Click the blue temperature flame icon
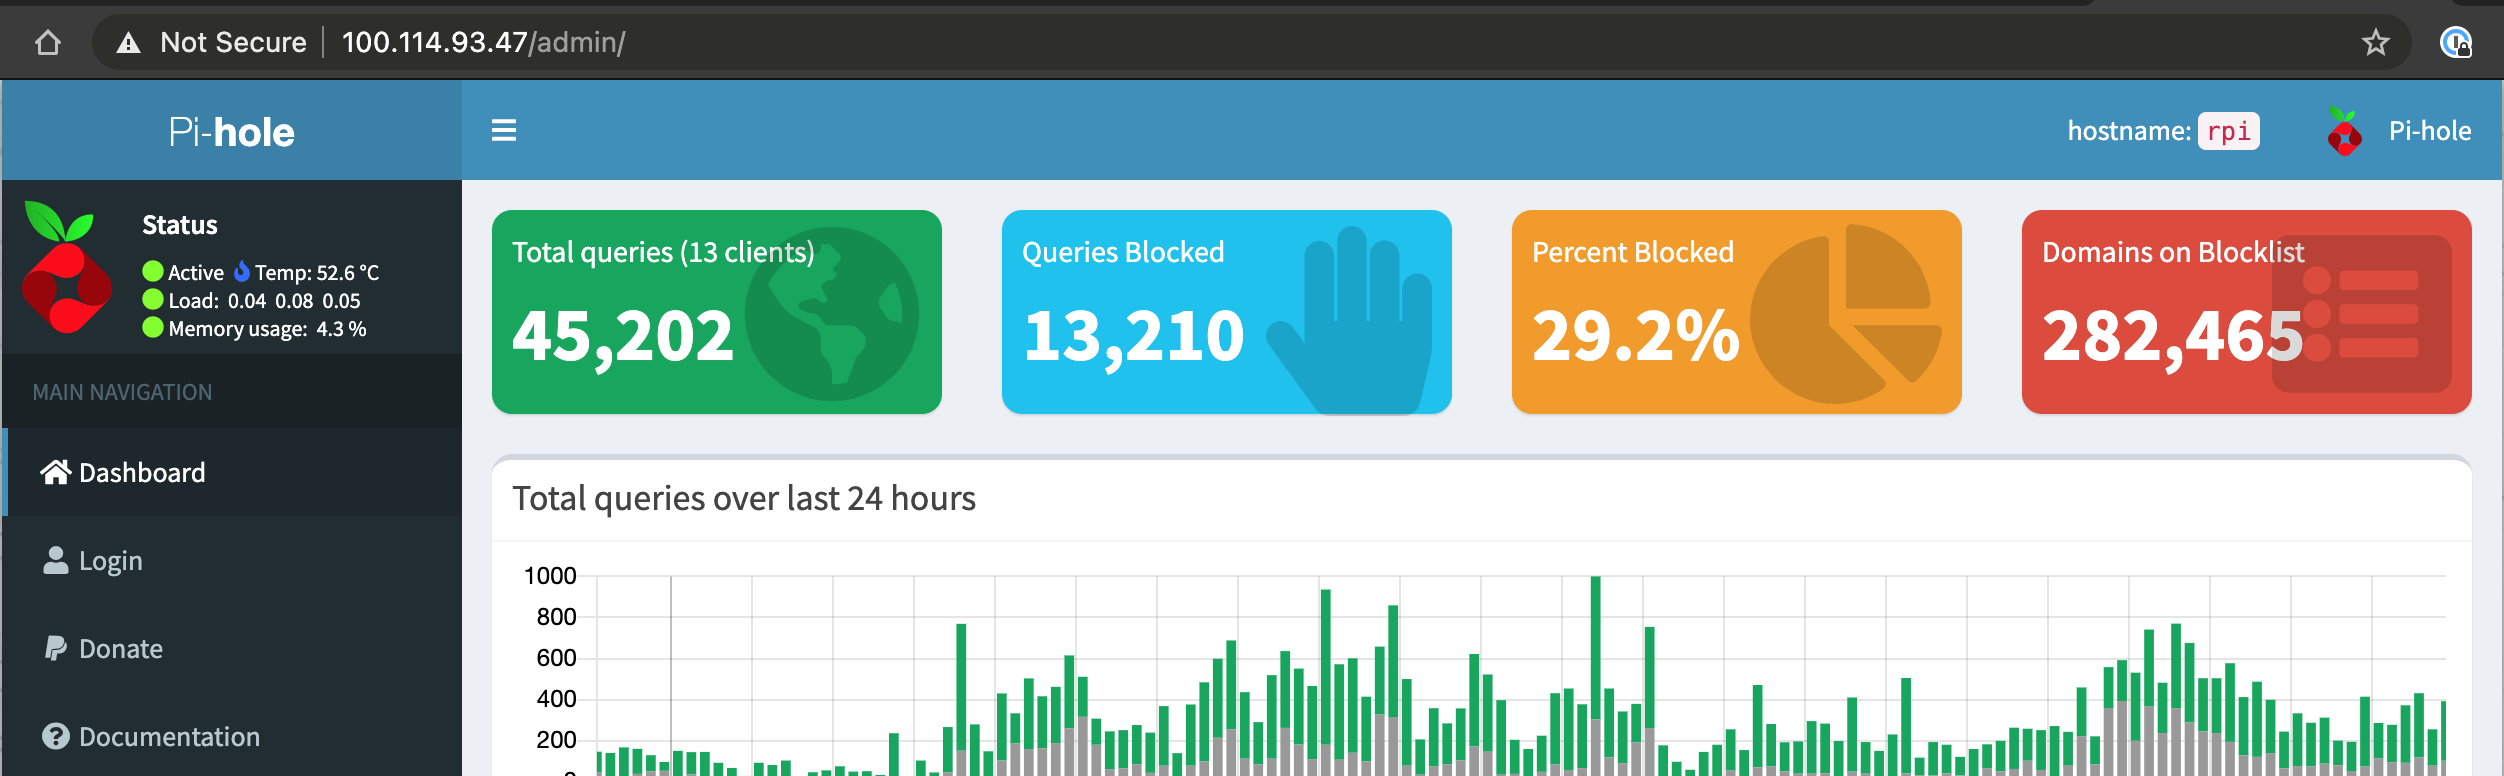The height and width of the screenshot is (776, 2504). 241,271
